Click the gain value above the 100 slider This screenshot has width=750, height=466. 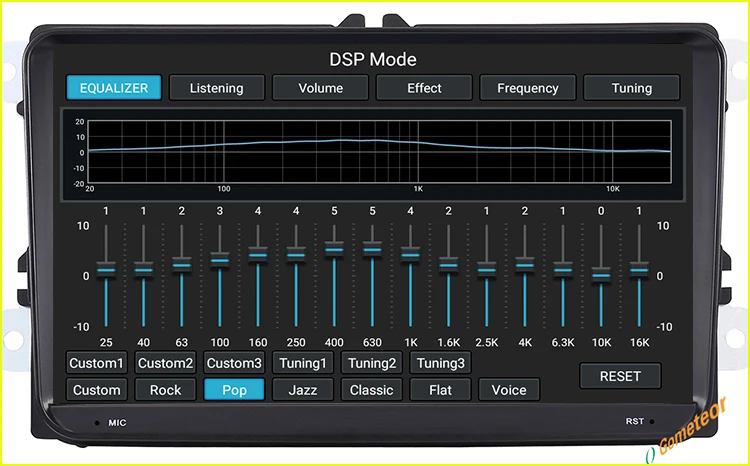(x=220, y=211)
